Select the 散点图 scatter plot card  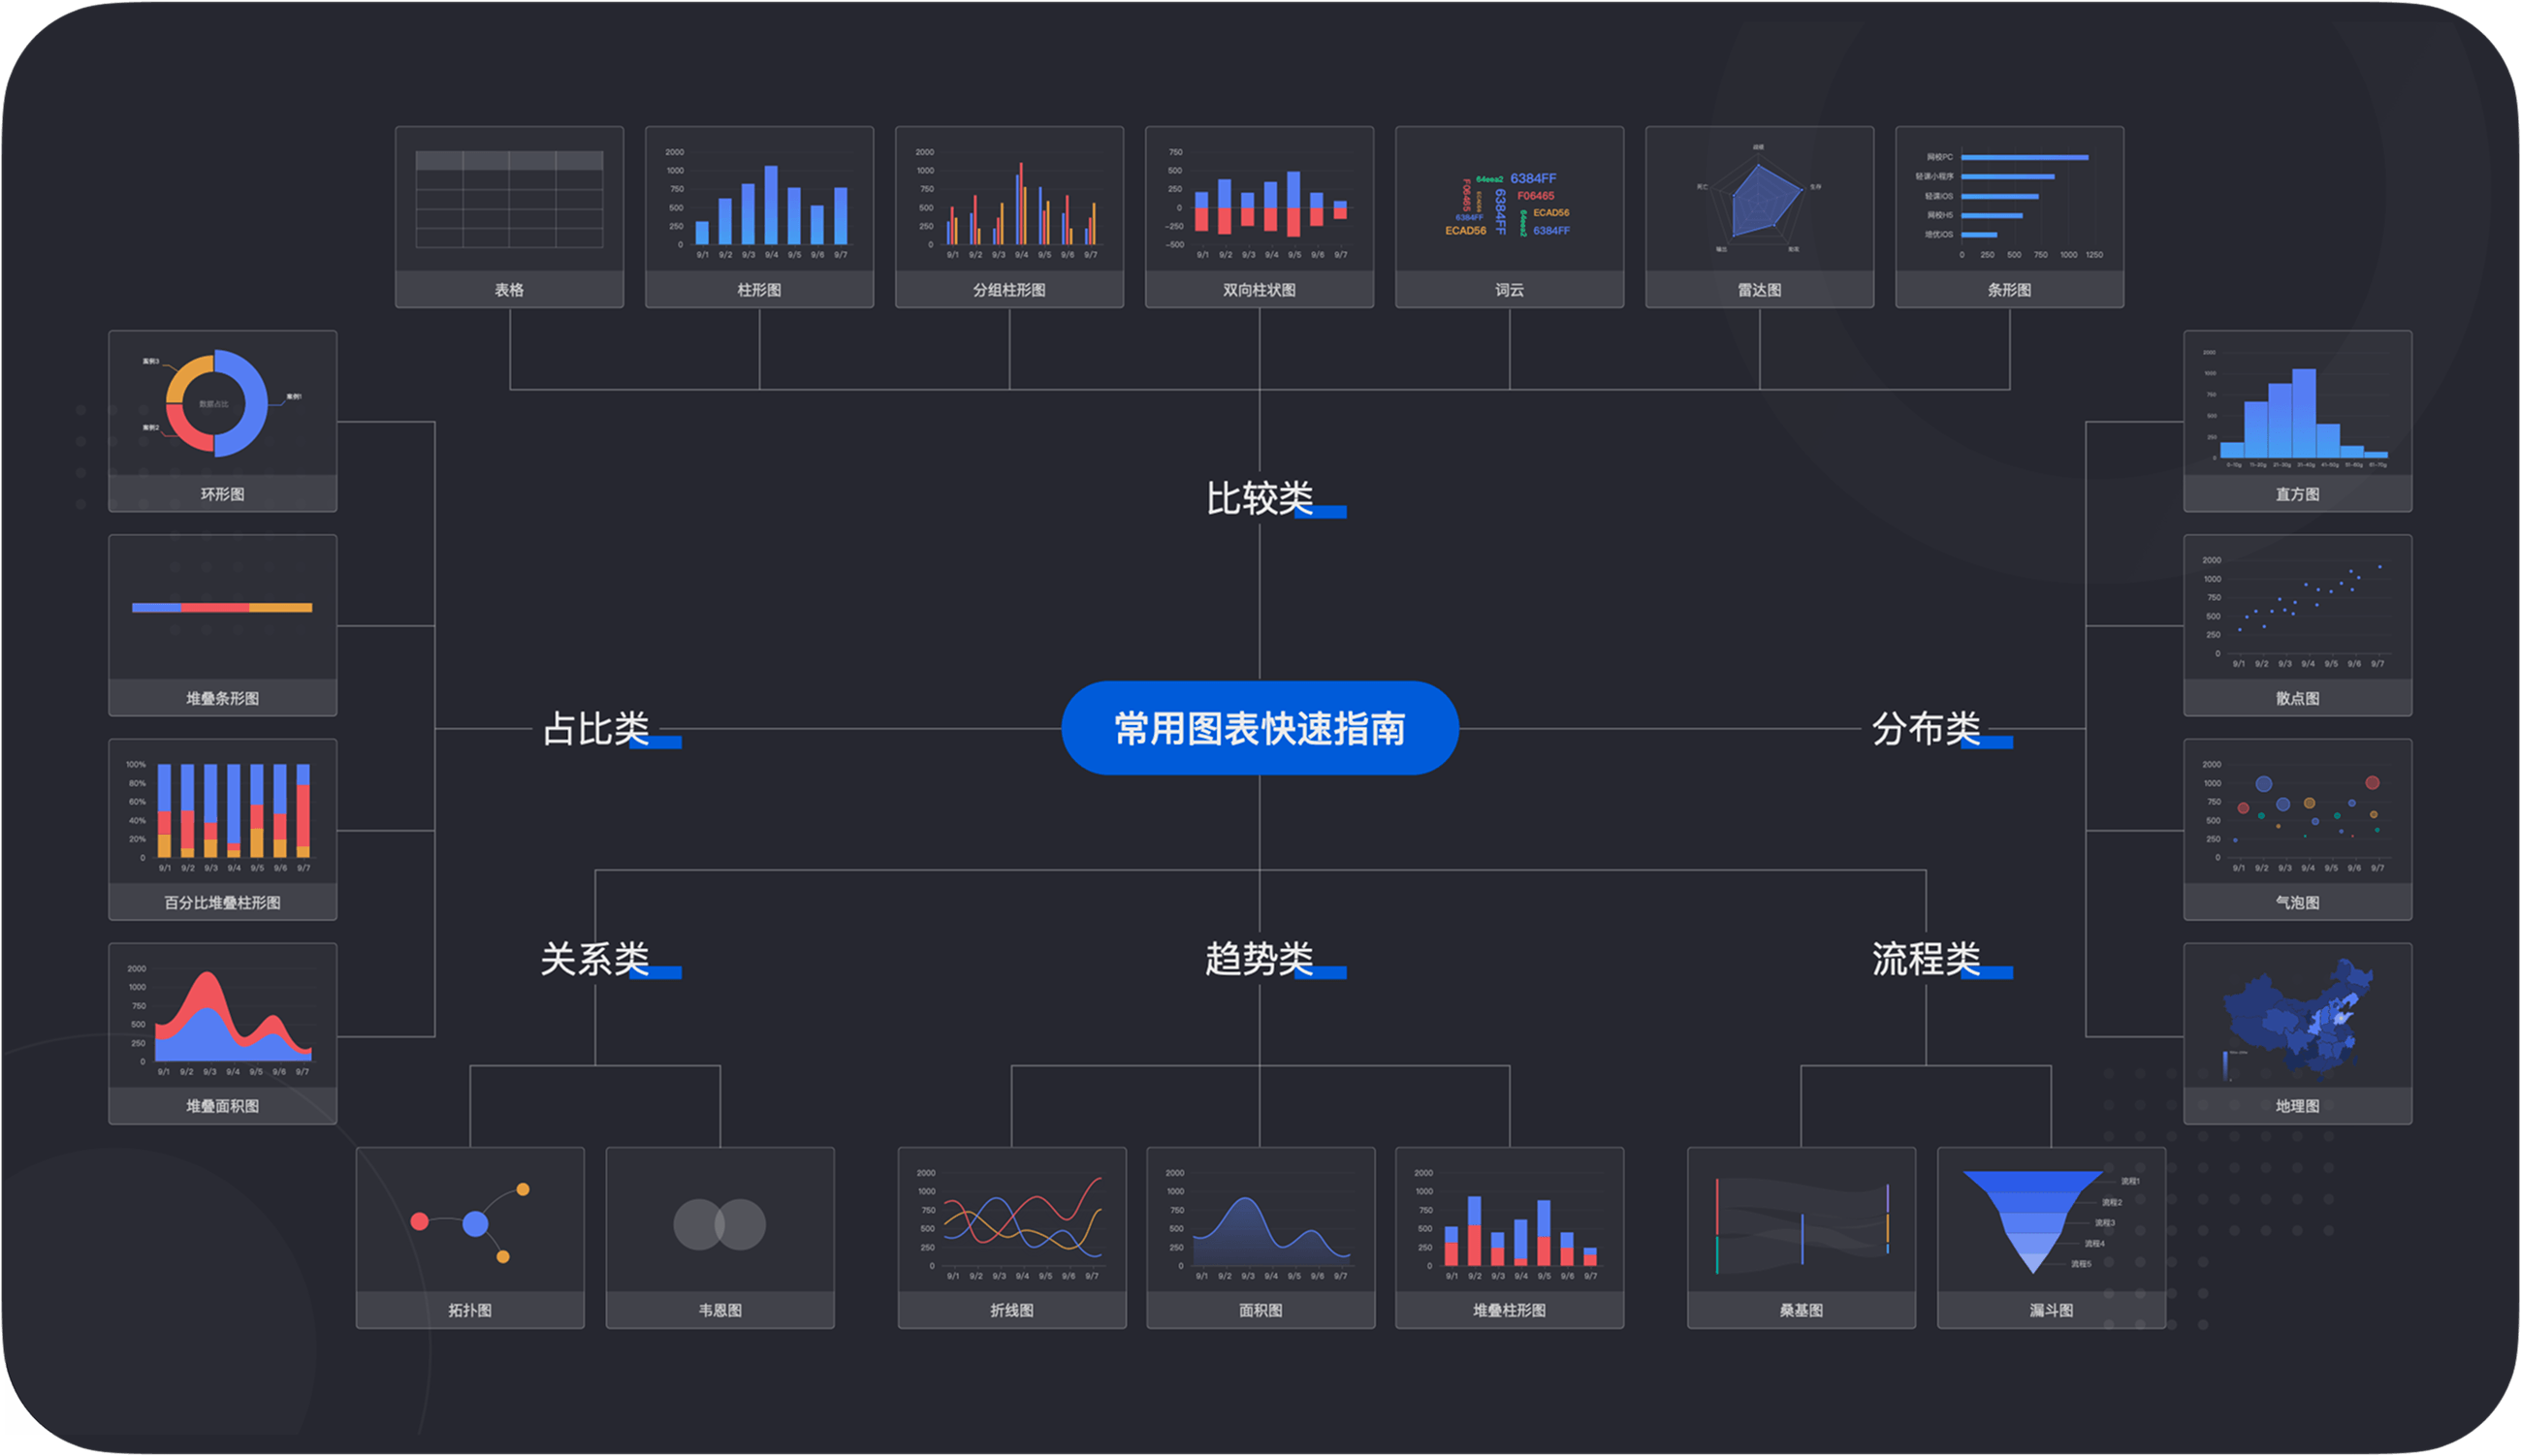(2297, 625)
